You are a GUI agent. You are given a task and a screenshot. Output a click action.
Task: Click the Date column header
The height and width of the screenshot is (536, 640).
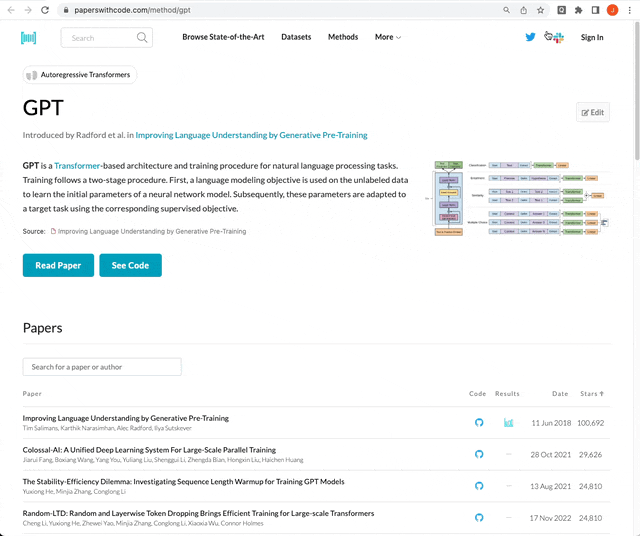click(x=560, y=394)
